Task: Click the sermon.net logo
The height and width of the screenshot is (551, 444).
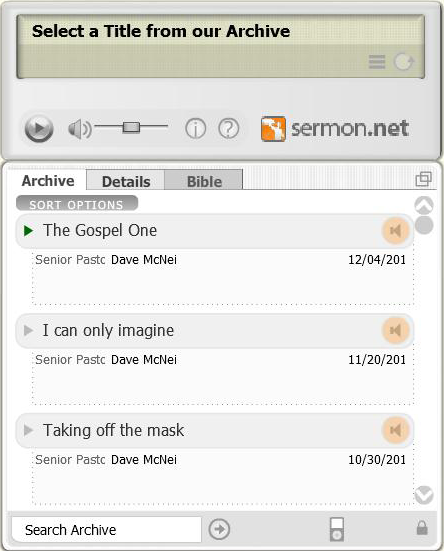Action: (x=335, y=129)
